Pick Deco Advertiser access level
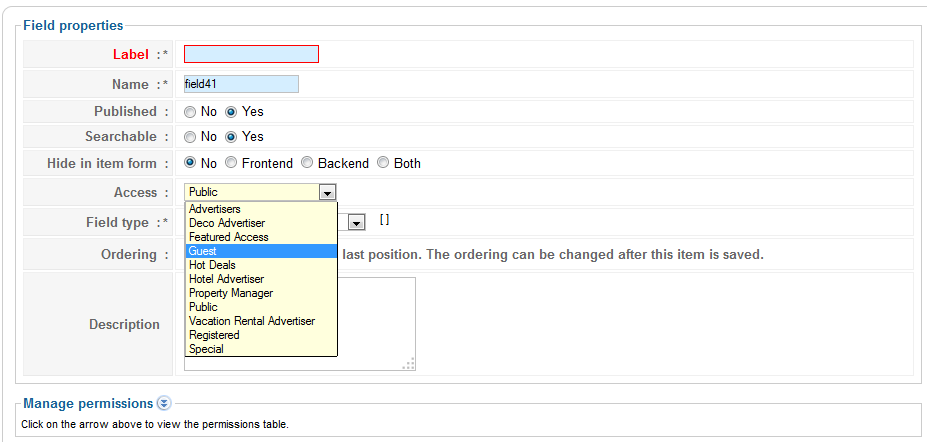This screenshot has height=442, width=927. pyautogui.click(x=261, y=223)
